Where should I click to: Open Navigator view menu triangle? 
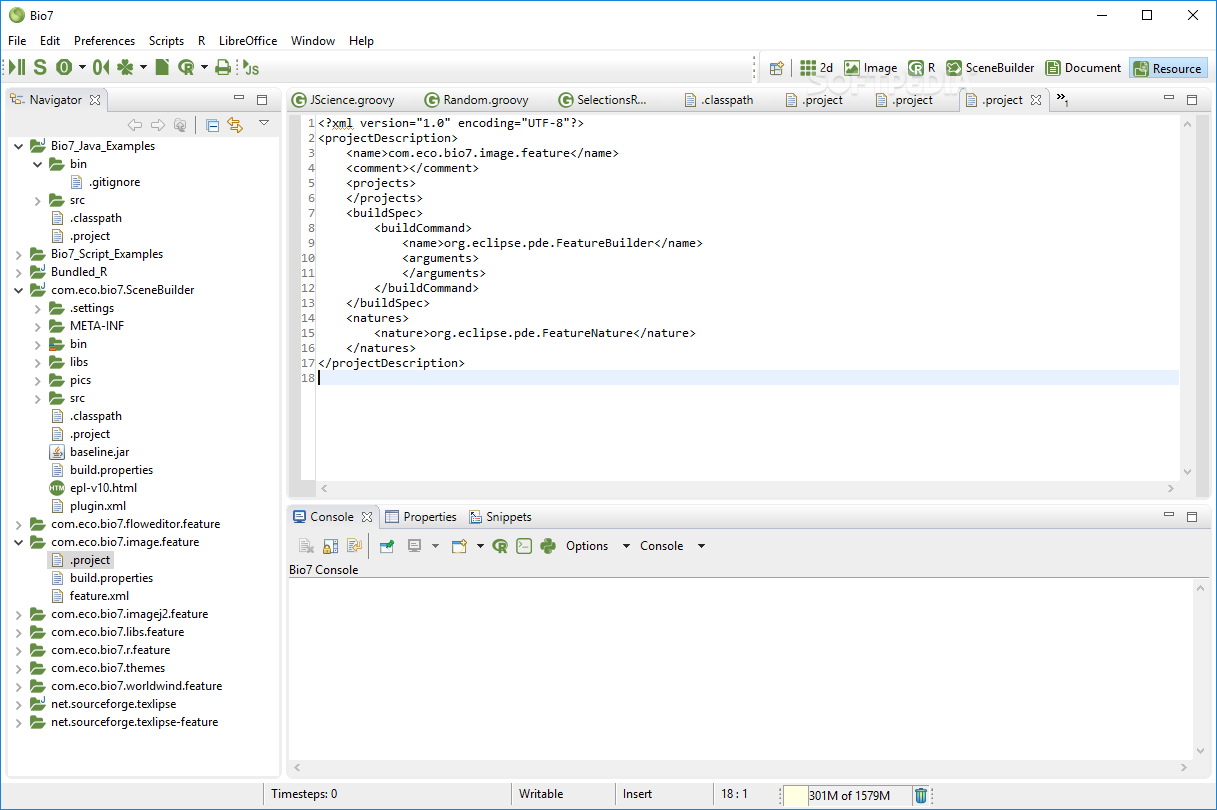(264, 123)
